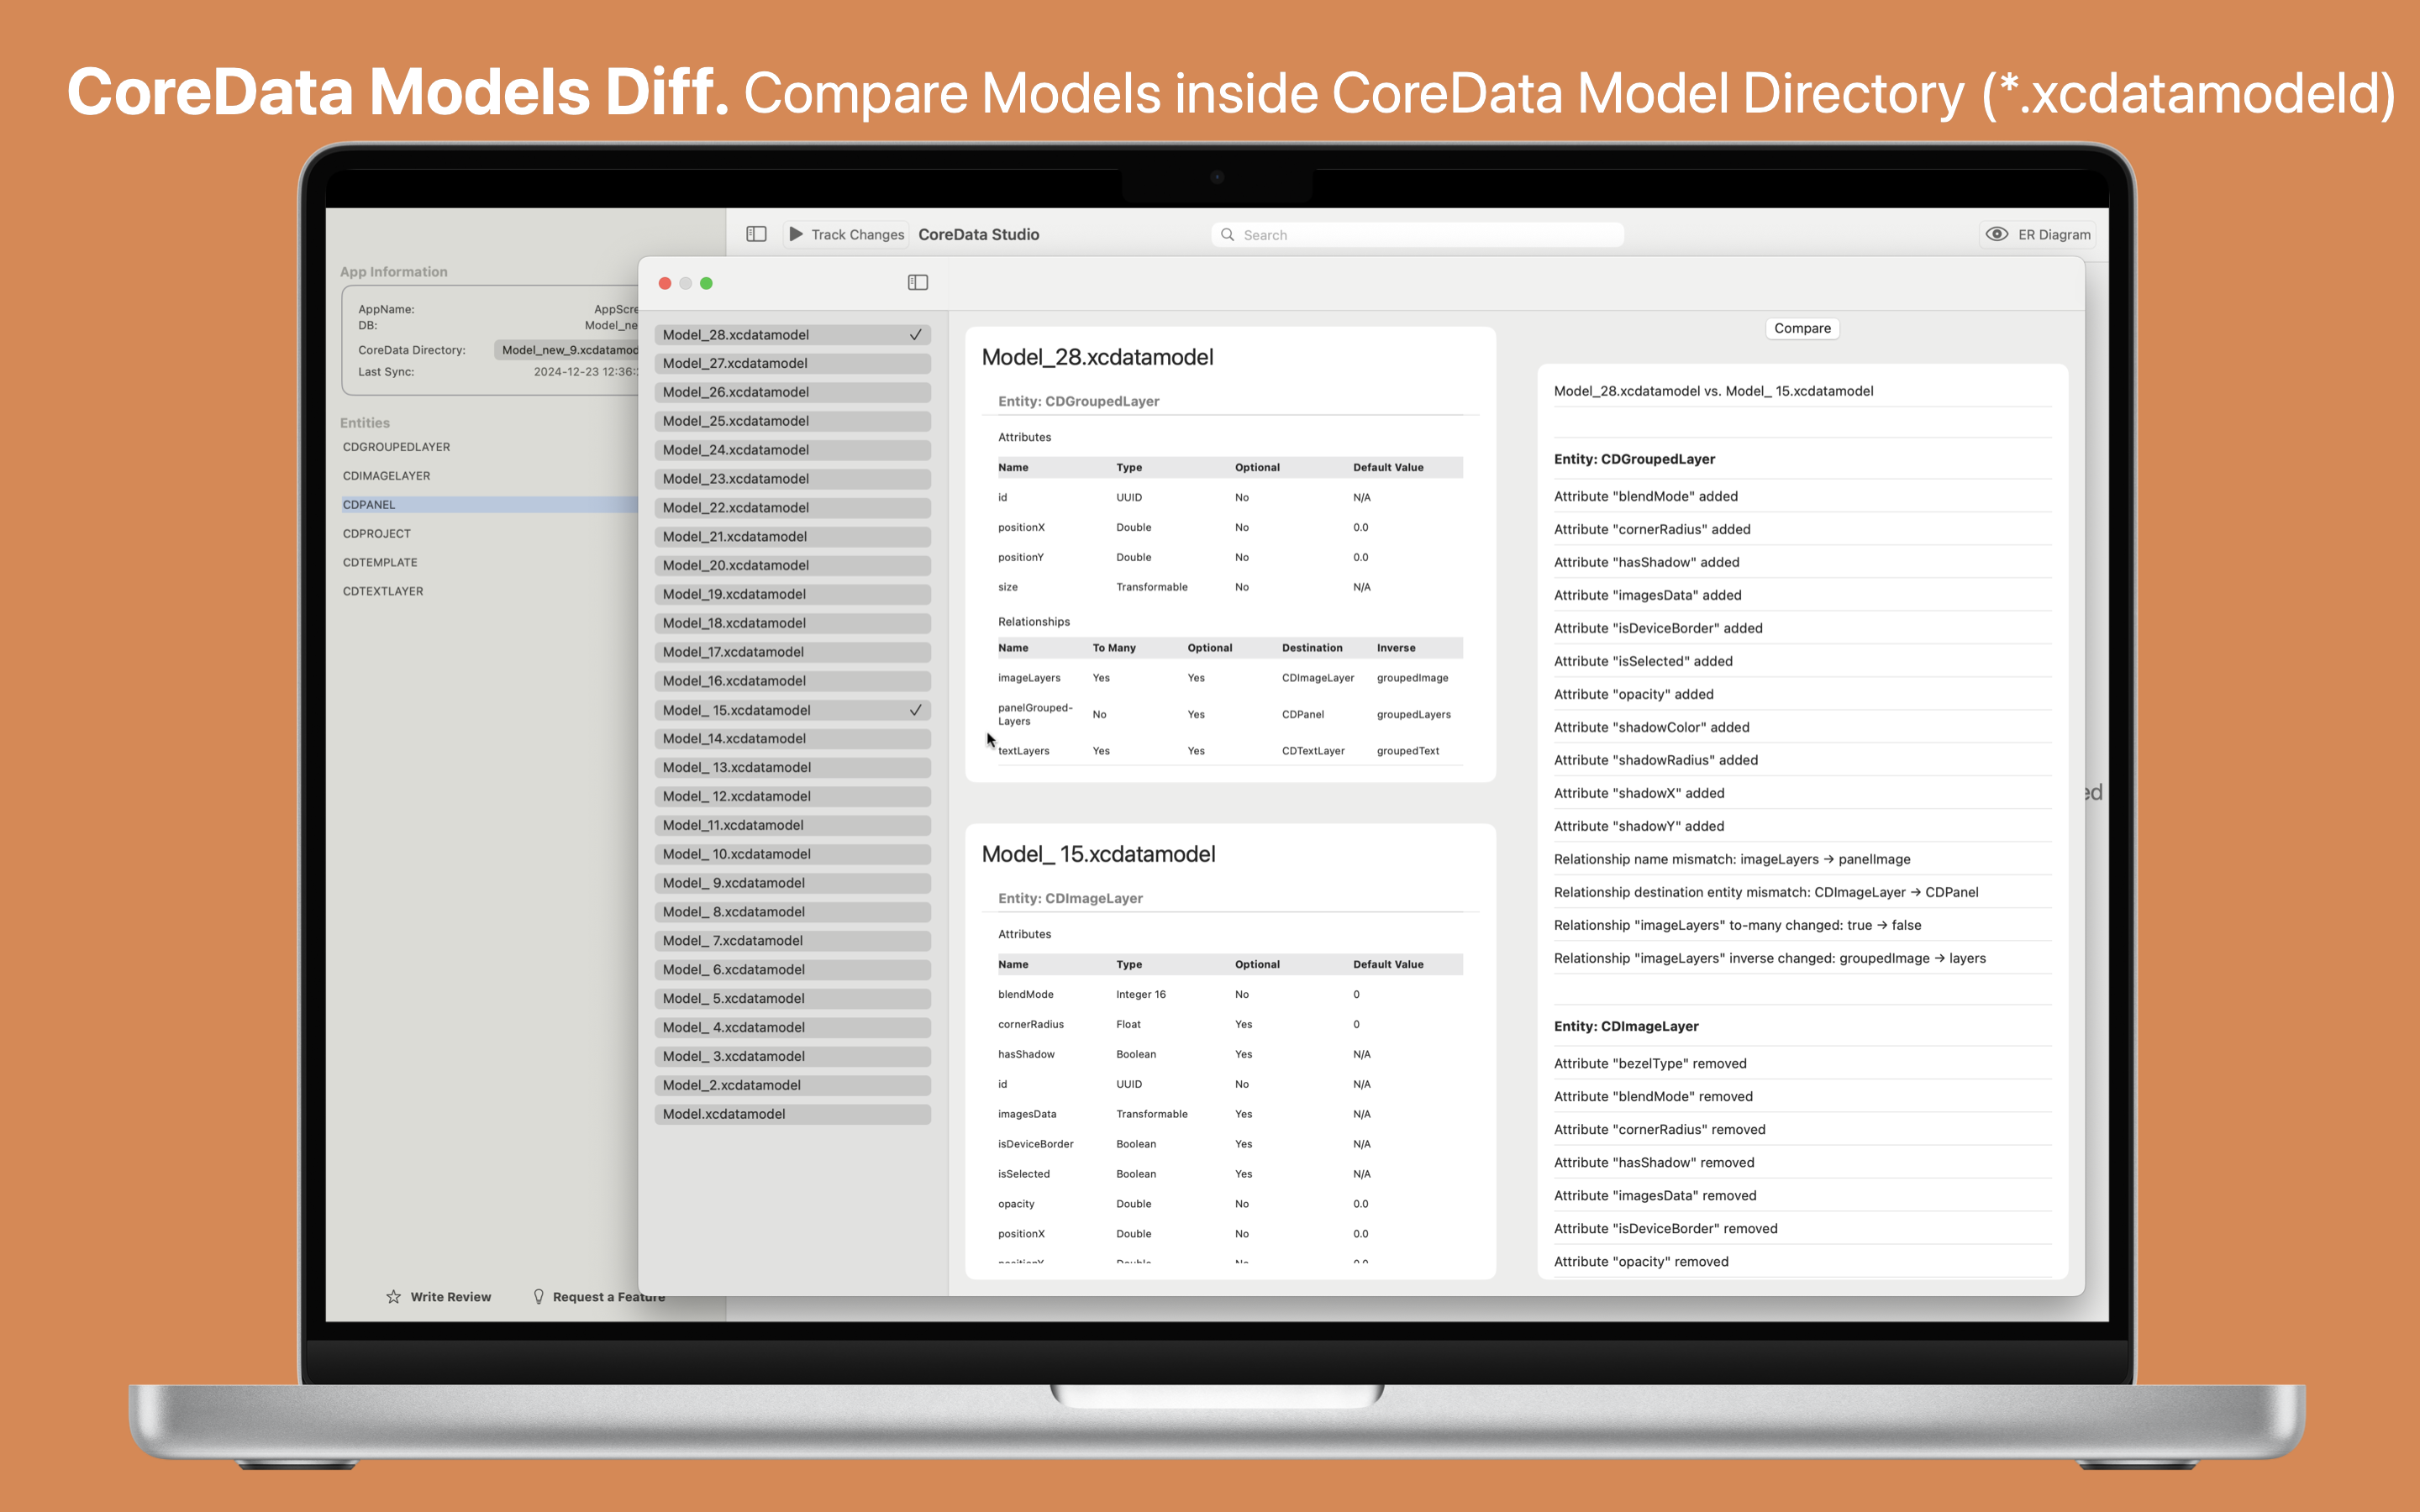Focus the Search field in toolbar
2420x1512 pixels.
point(1417,235)
